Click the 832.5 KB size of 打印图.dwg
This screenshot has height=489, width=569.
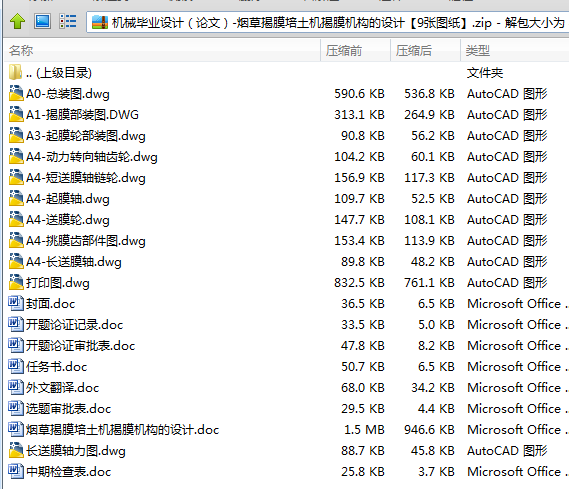pos(359,283)
